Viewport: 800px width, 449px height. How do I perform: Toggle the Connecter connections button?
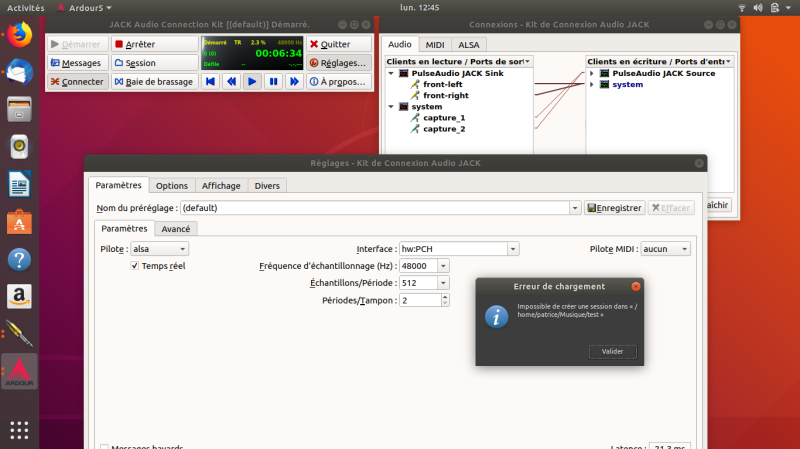click(78, 82)
